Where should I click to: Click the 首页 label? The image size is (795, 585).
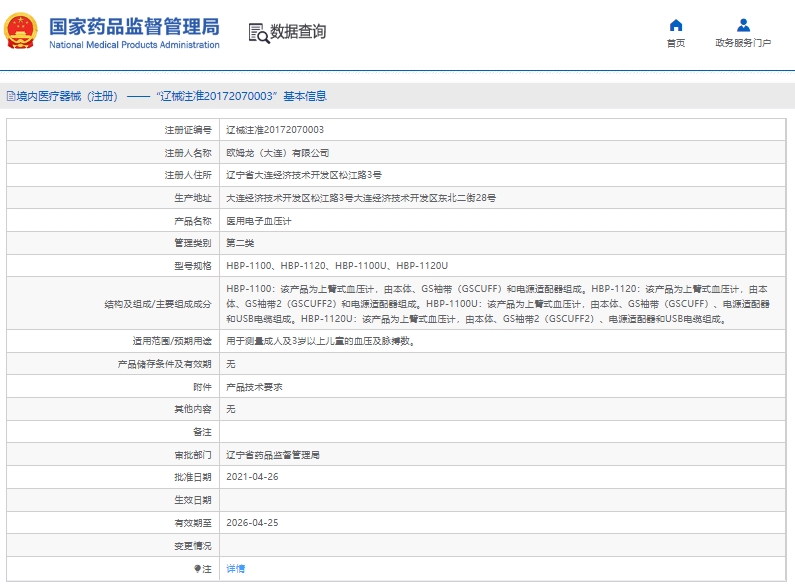(675, 43)
